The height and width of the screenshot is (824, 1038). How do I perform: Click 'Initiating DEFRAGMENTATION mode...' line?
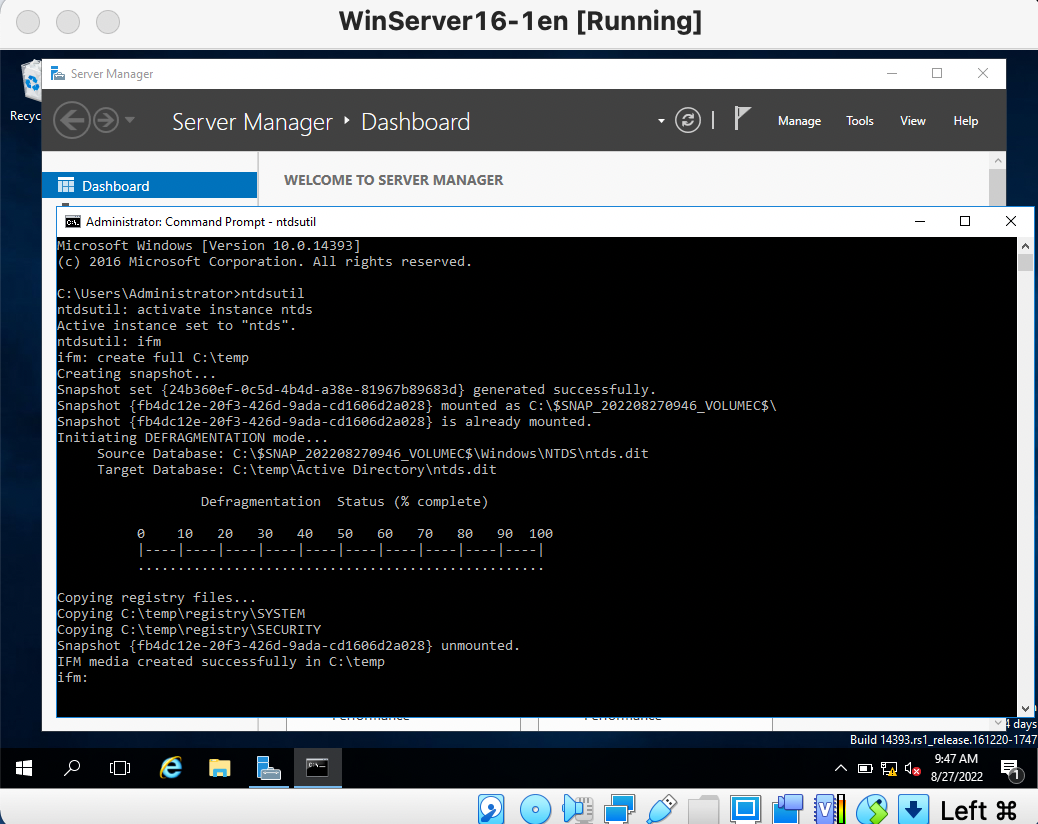tap(192, 437)
